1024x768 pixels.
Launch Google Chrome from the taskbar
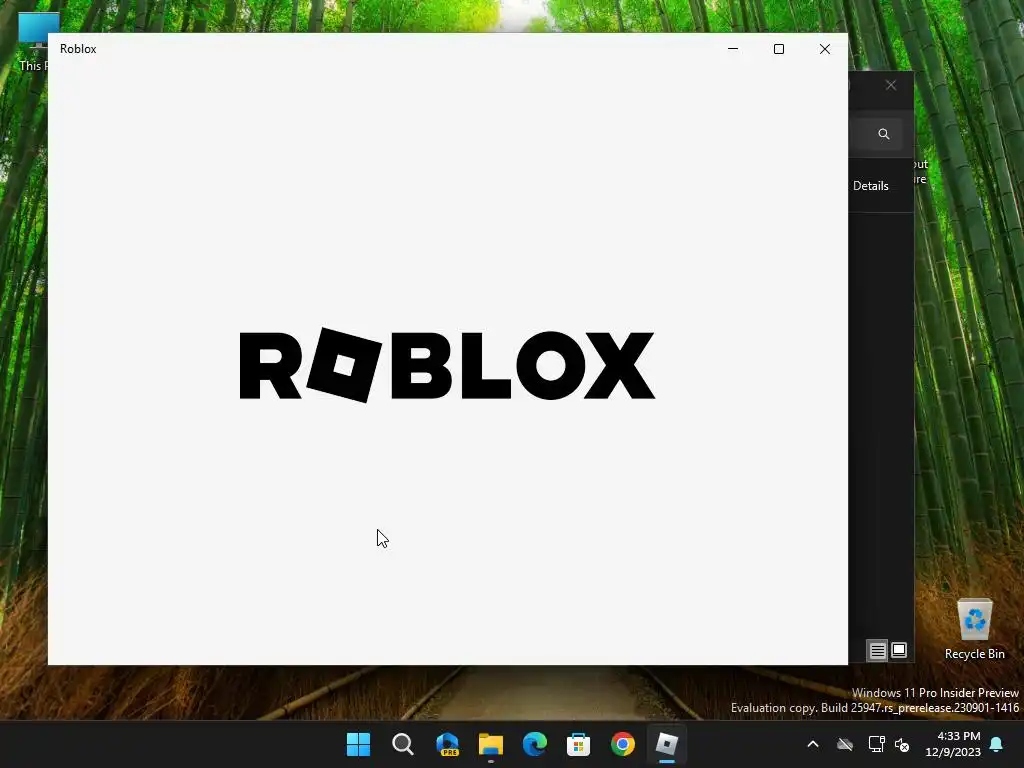click(622, 744)
